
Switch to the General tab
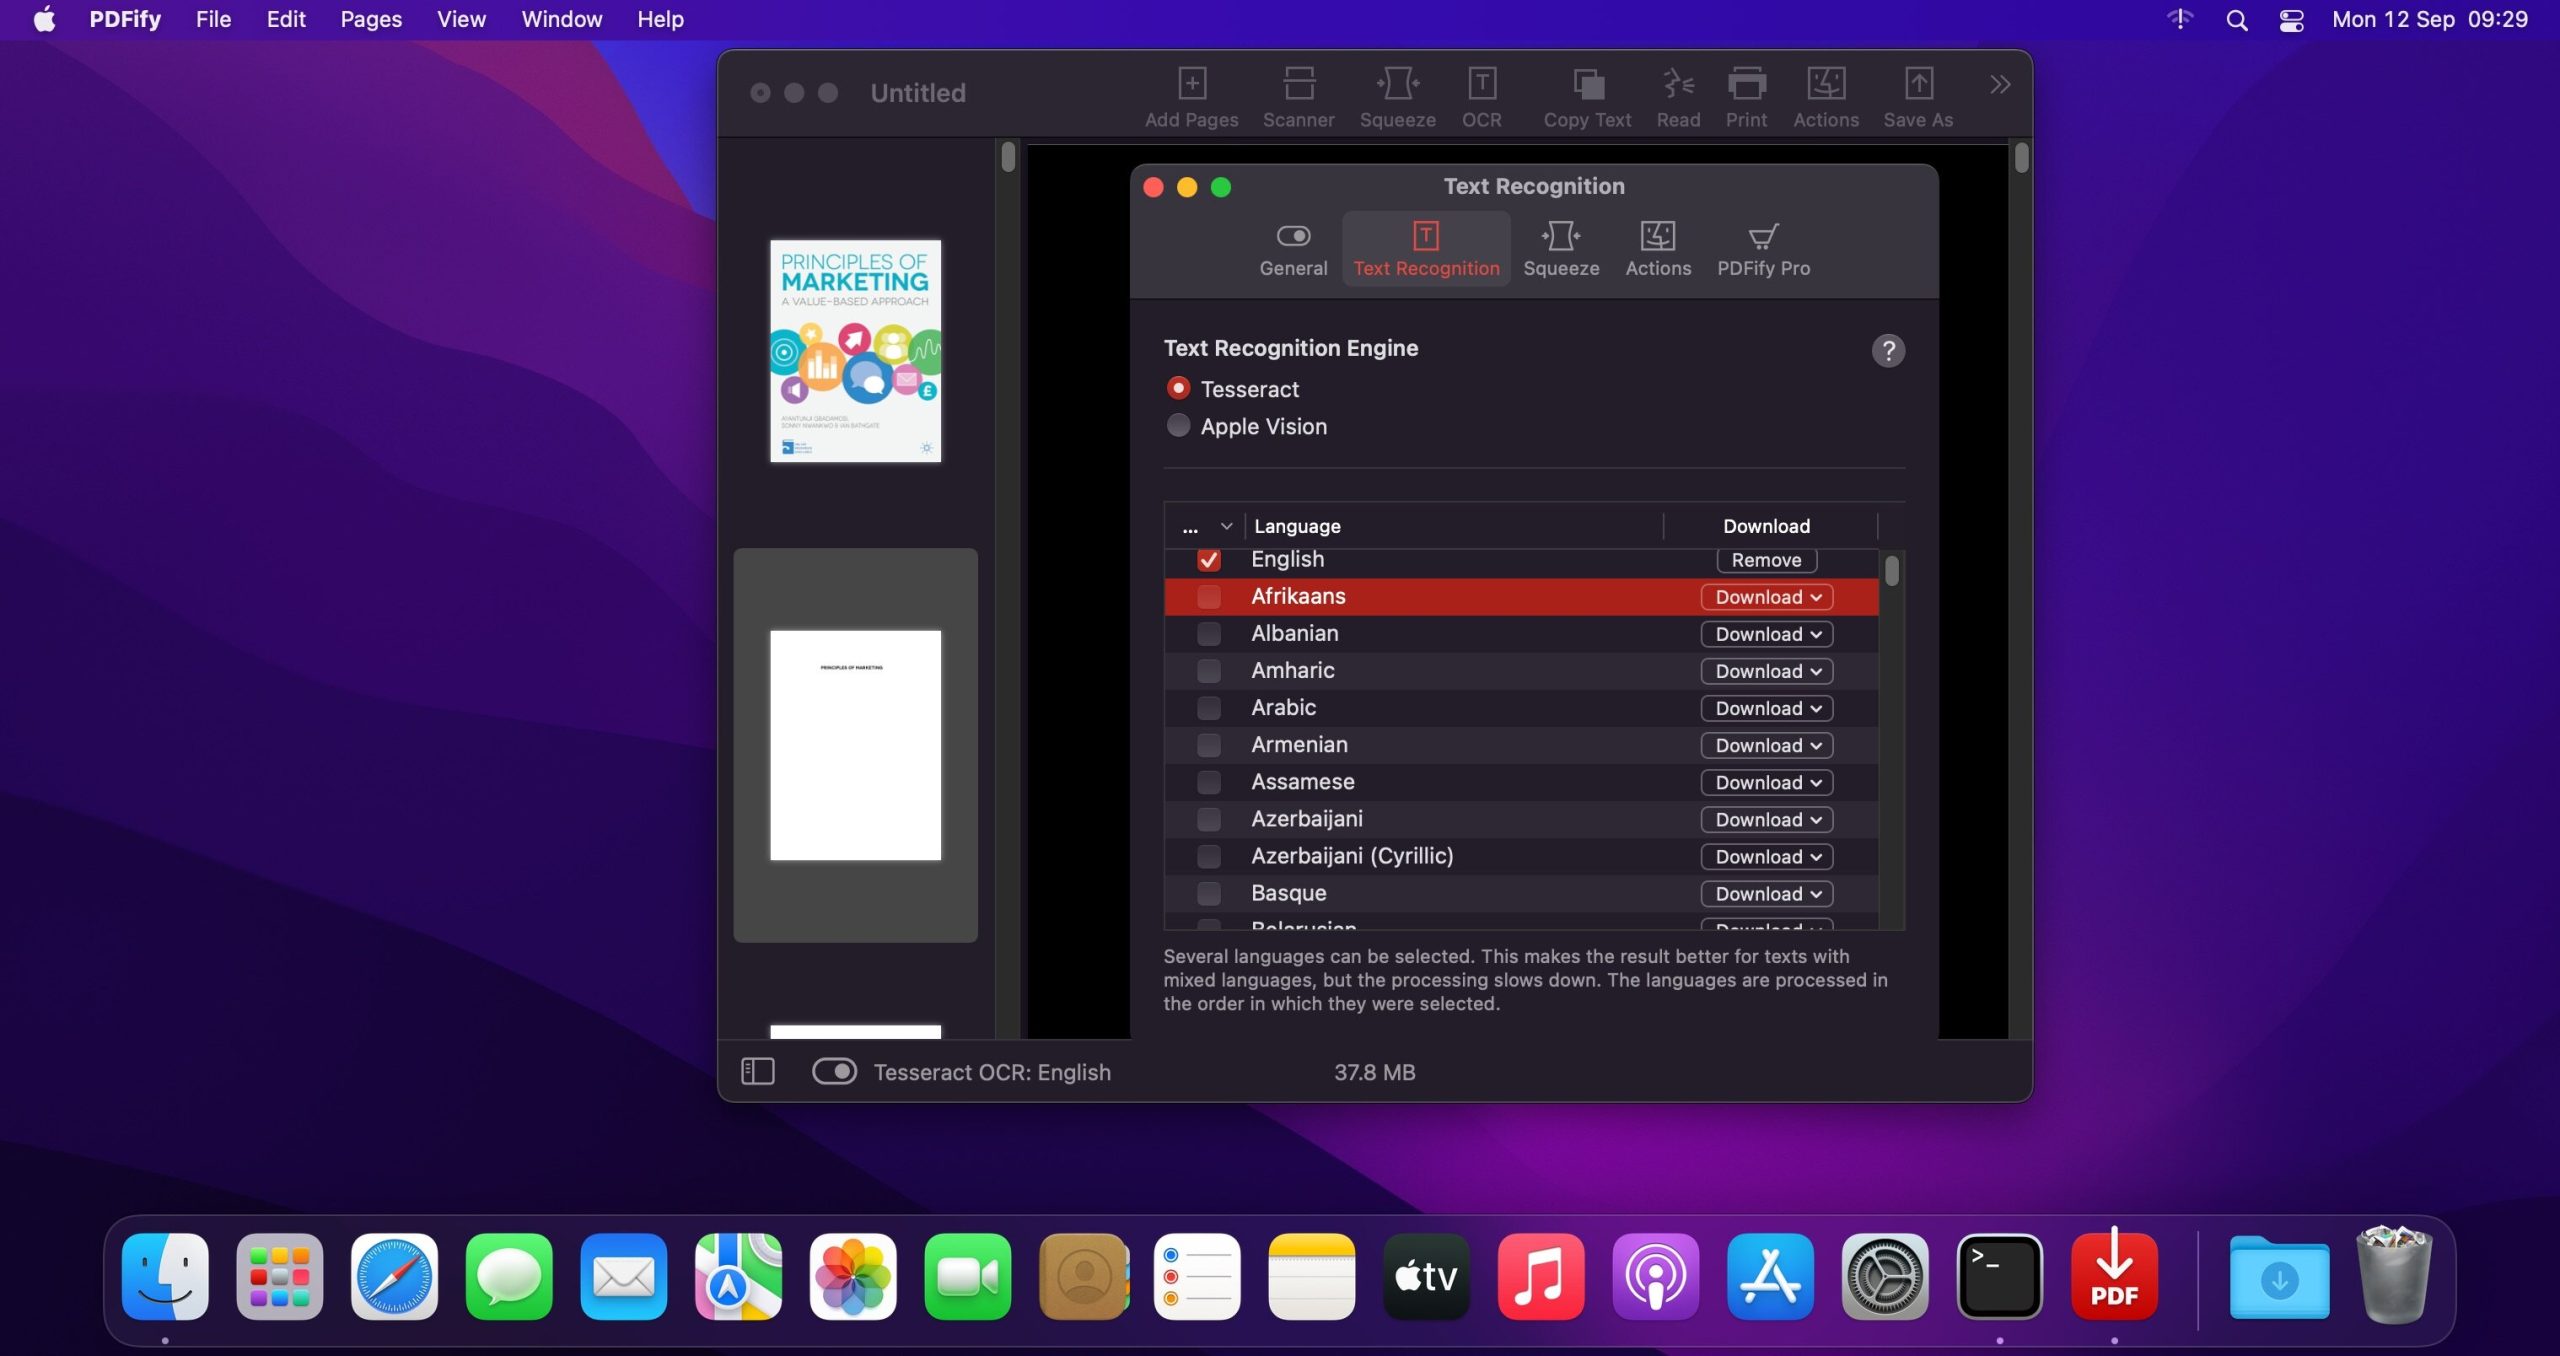[1293, 248]
